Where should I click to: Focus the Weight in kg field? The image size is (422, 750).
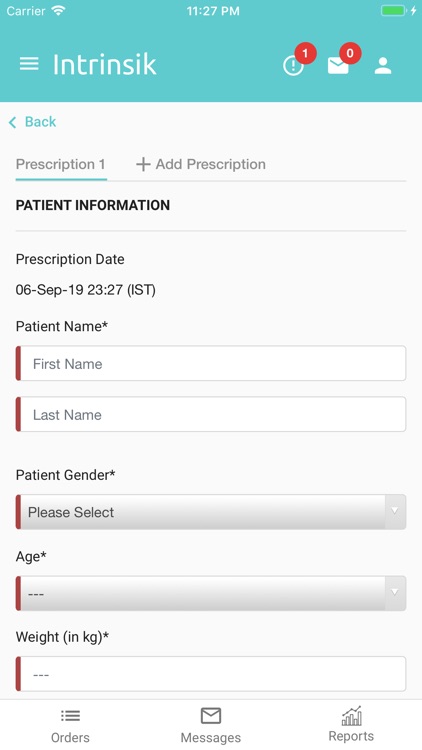point(211,673)
